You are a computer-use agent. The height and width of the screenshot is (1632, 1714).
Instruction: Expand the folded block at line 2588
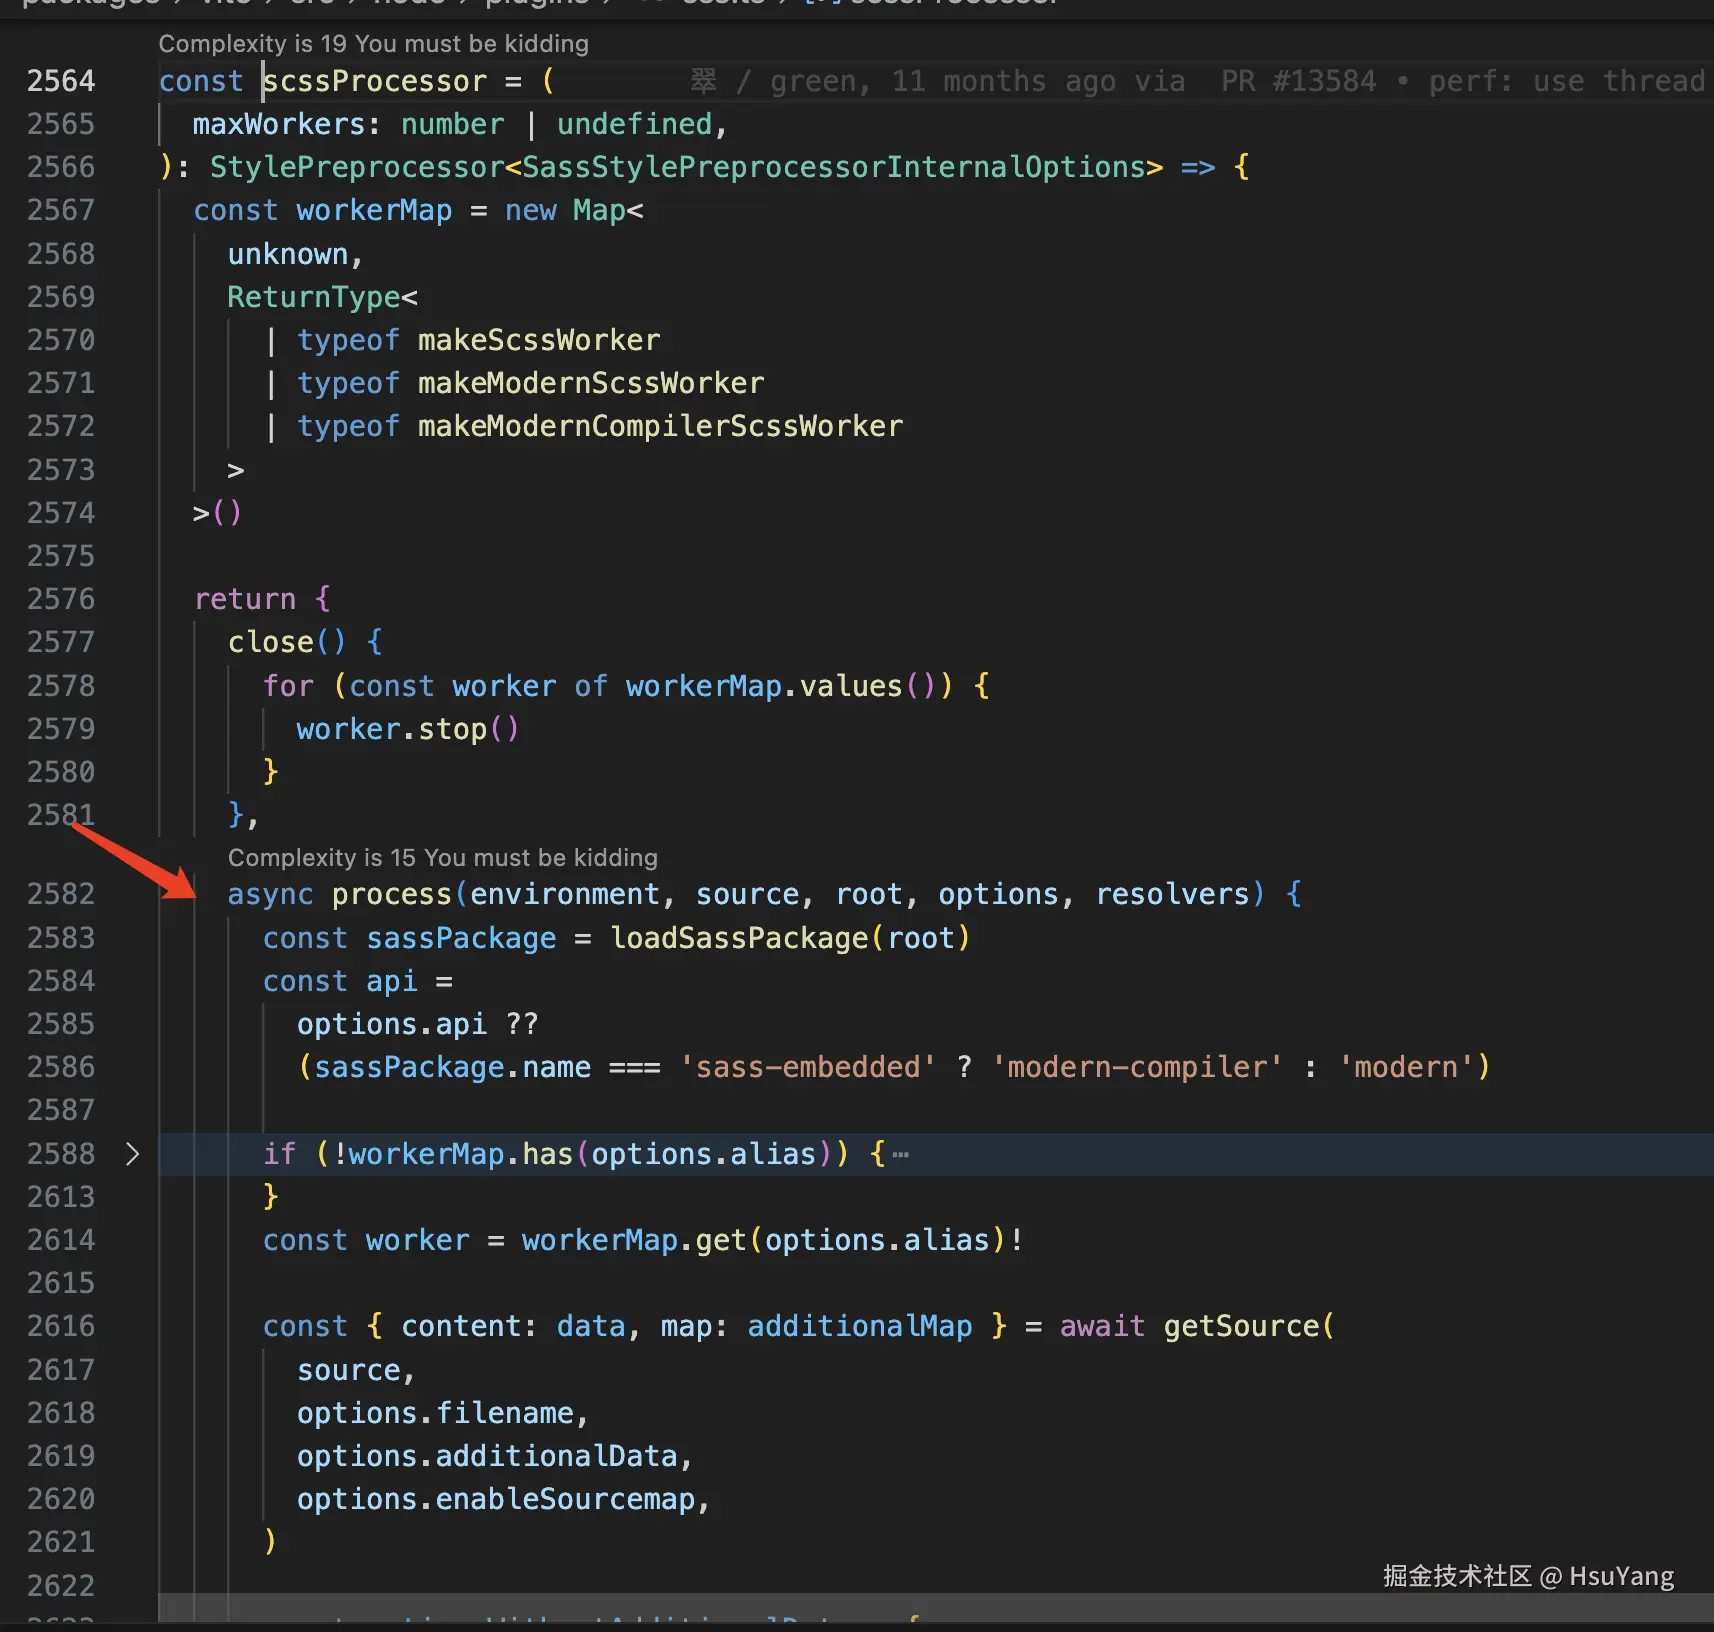click(x=132, y=1154)
